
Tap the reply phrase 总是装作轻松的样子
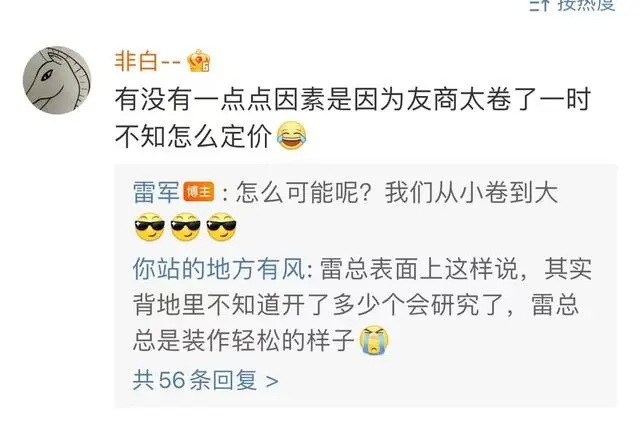[x=244, y=340]
